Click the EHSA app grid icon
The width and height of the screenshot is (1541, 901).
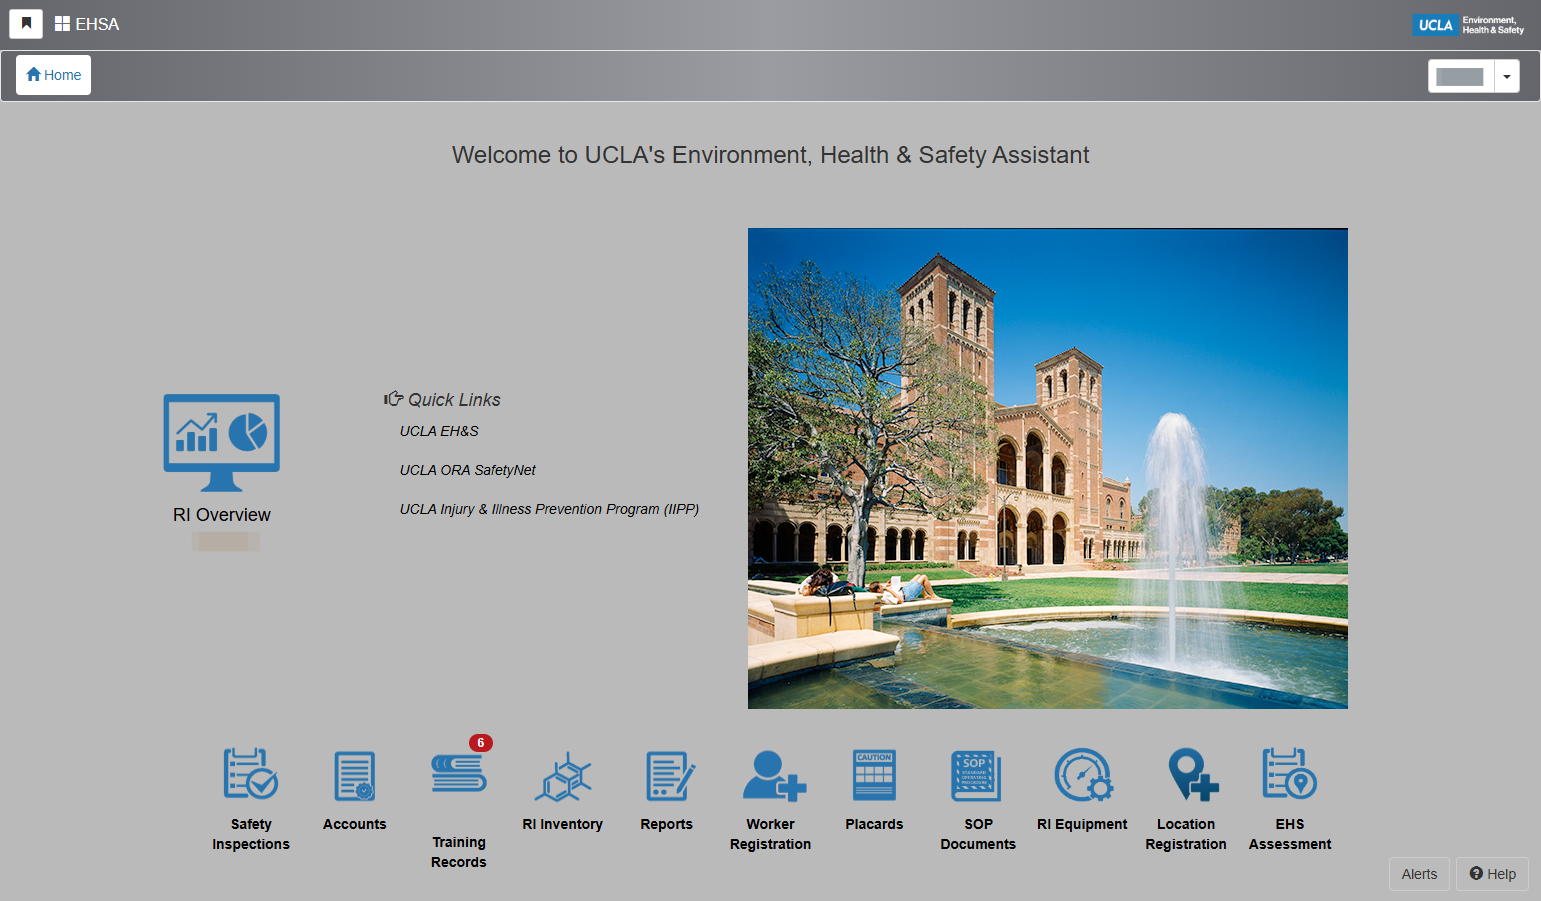tap(62, 24)
